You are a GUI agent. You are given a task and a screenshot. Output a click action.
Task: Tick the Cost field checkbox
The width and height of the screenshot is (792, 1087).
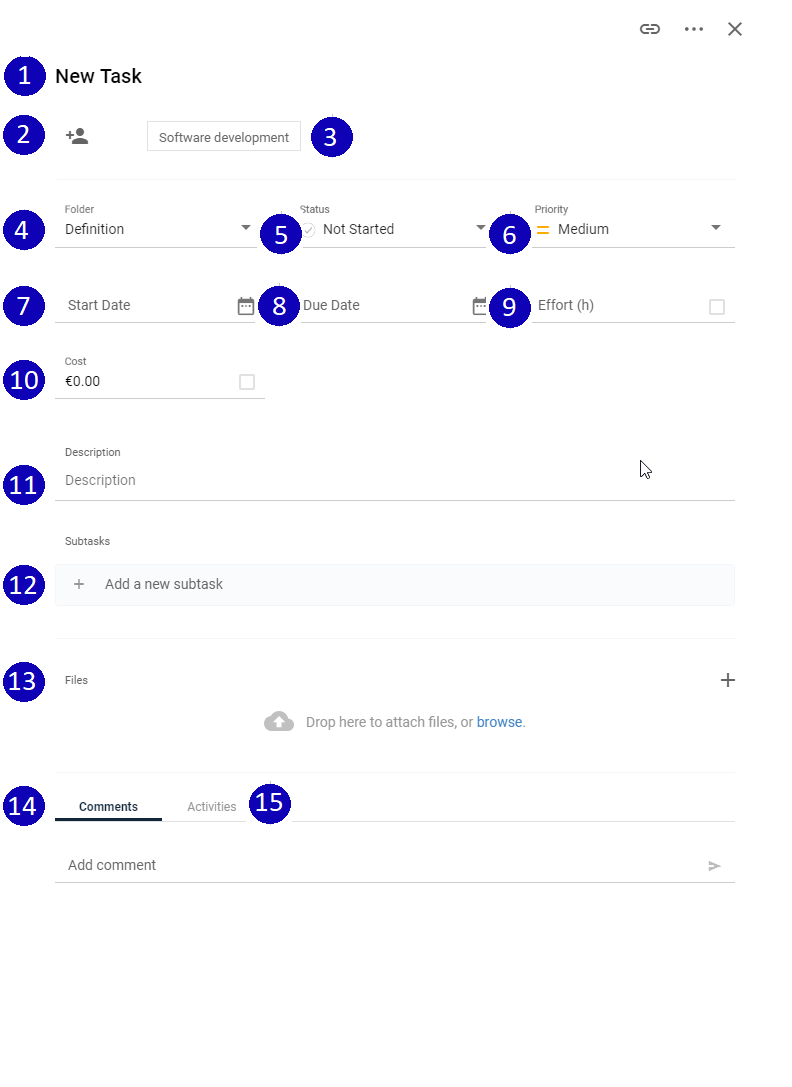247,382
